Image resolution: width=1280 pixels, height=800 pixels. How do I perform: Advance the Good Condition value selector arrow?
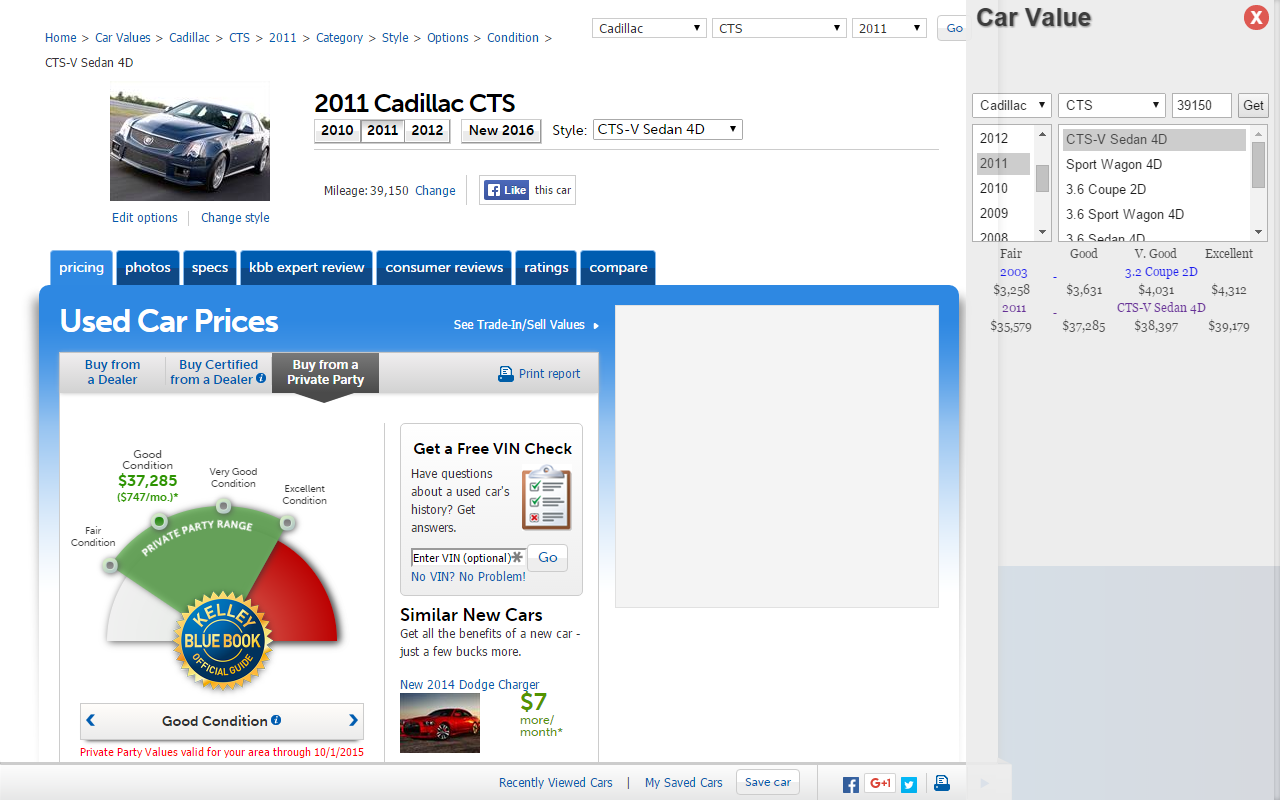coord(352,721)
